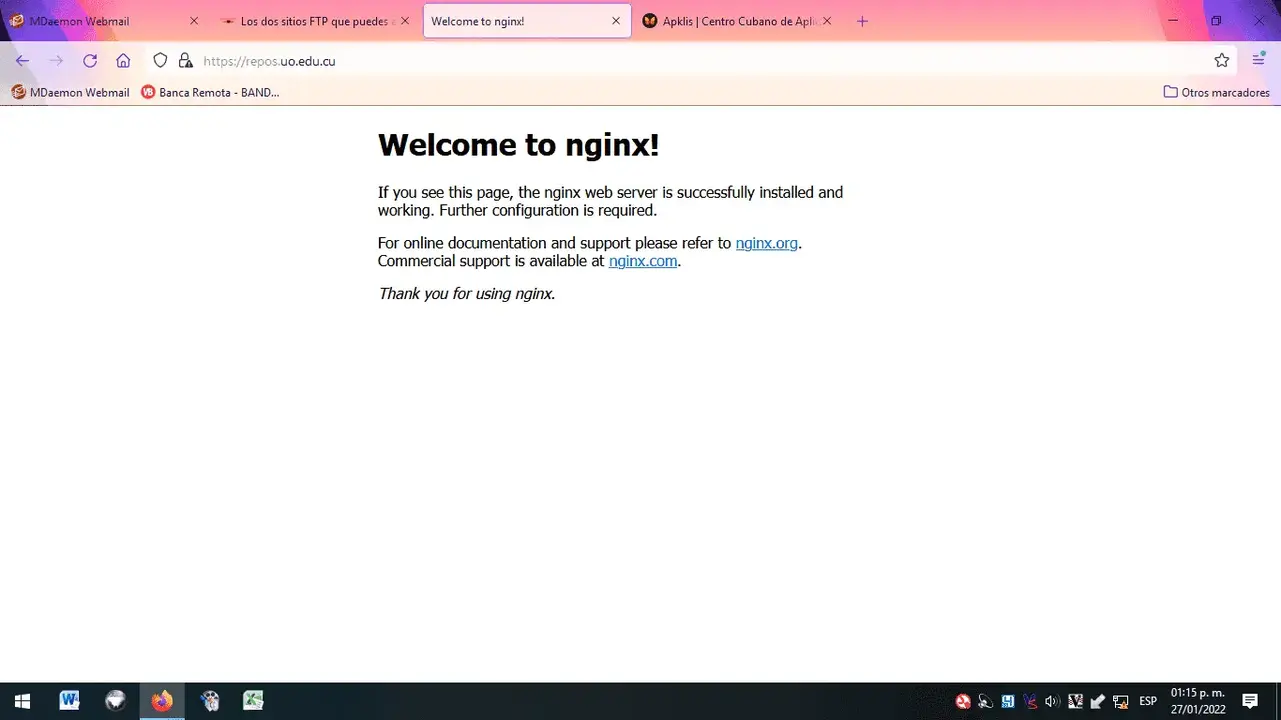Open the clock showing 01:15 p. m.

click(x=1197, y=701)
